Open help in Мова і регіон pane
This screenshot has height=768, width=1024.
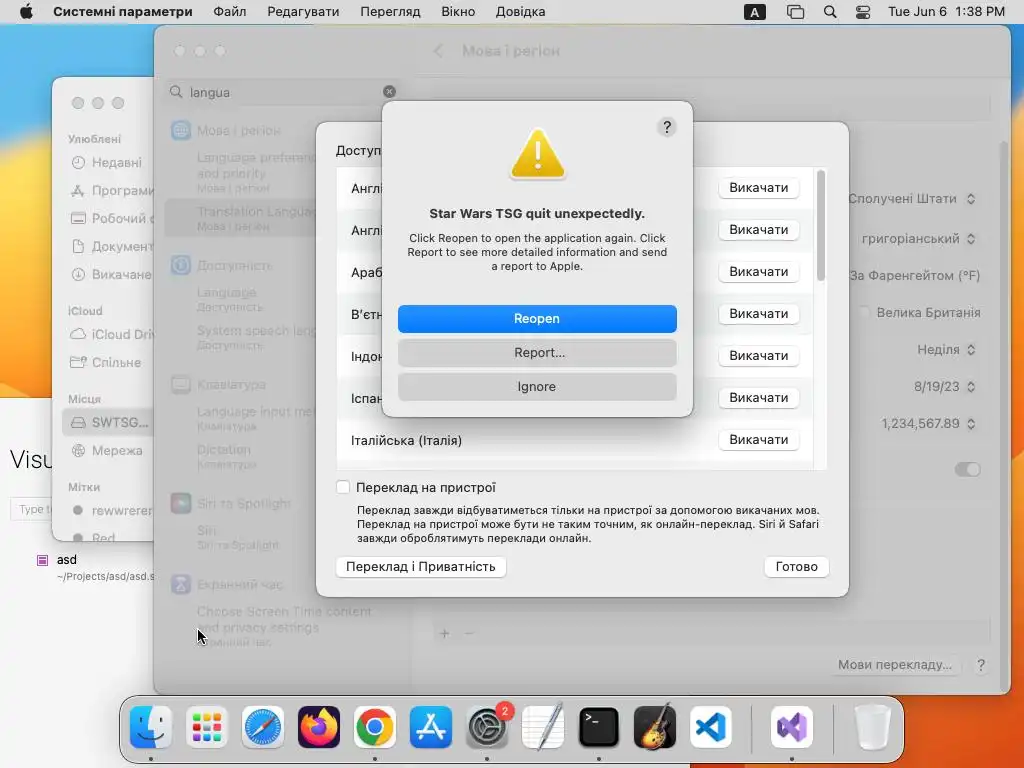(x=981, y=665)
